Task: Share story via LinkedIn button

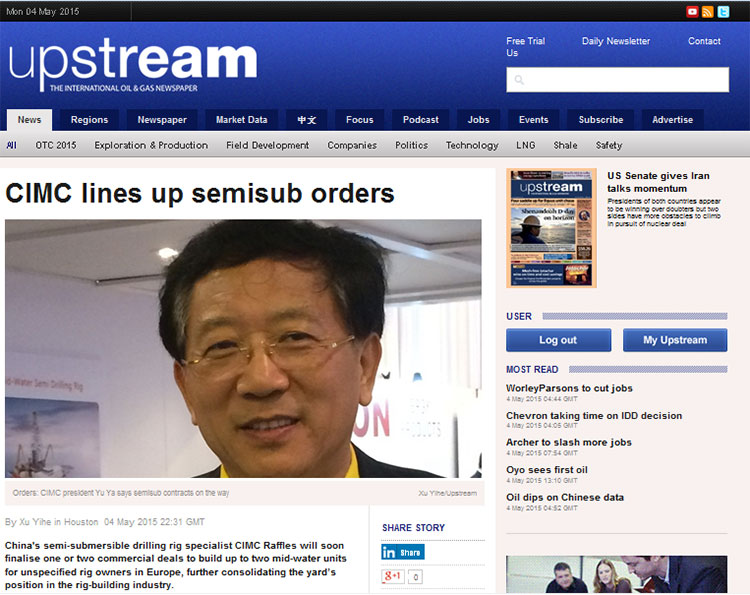Action: [403, 552]
